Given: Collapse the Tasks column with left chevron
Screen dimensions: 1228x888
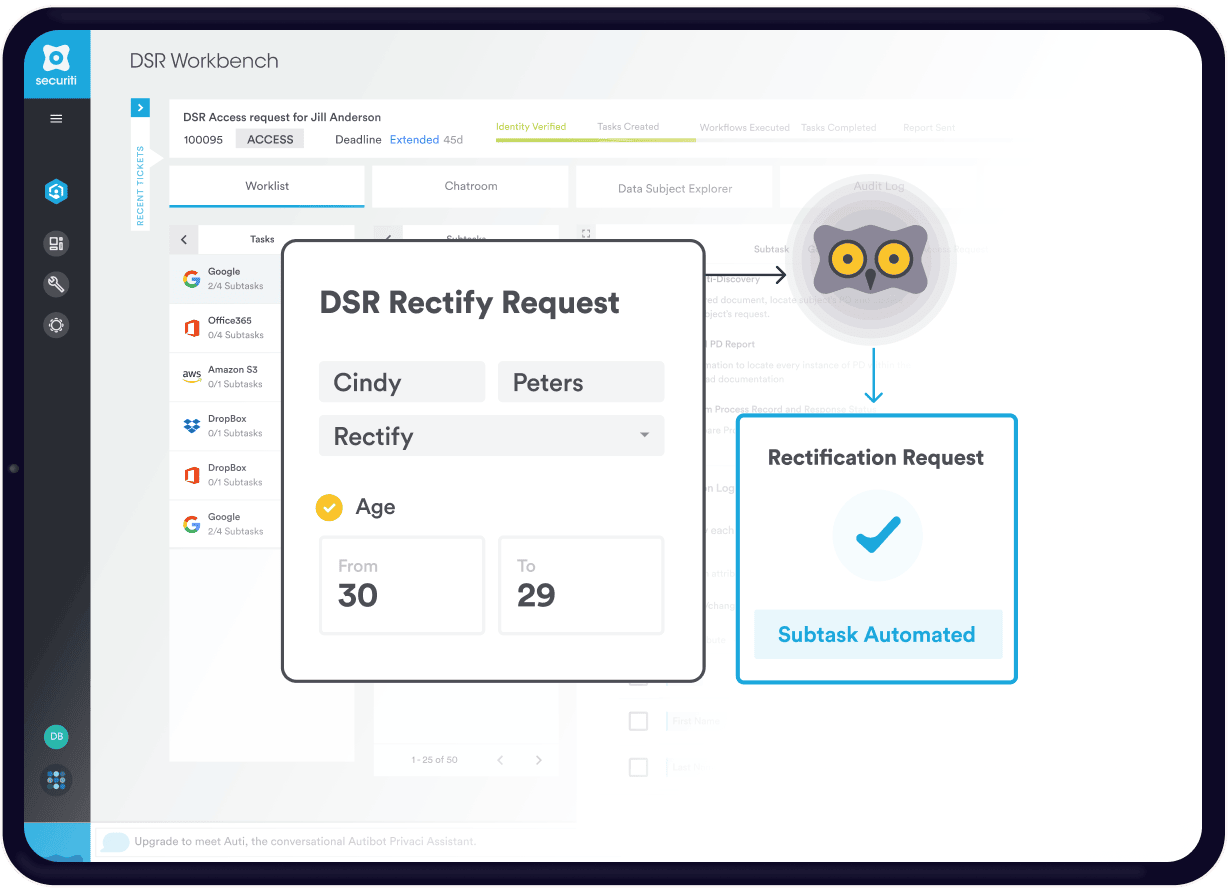Looking at the screenshot, I should [x=184, y=240].
